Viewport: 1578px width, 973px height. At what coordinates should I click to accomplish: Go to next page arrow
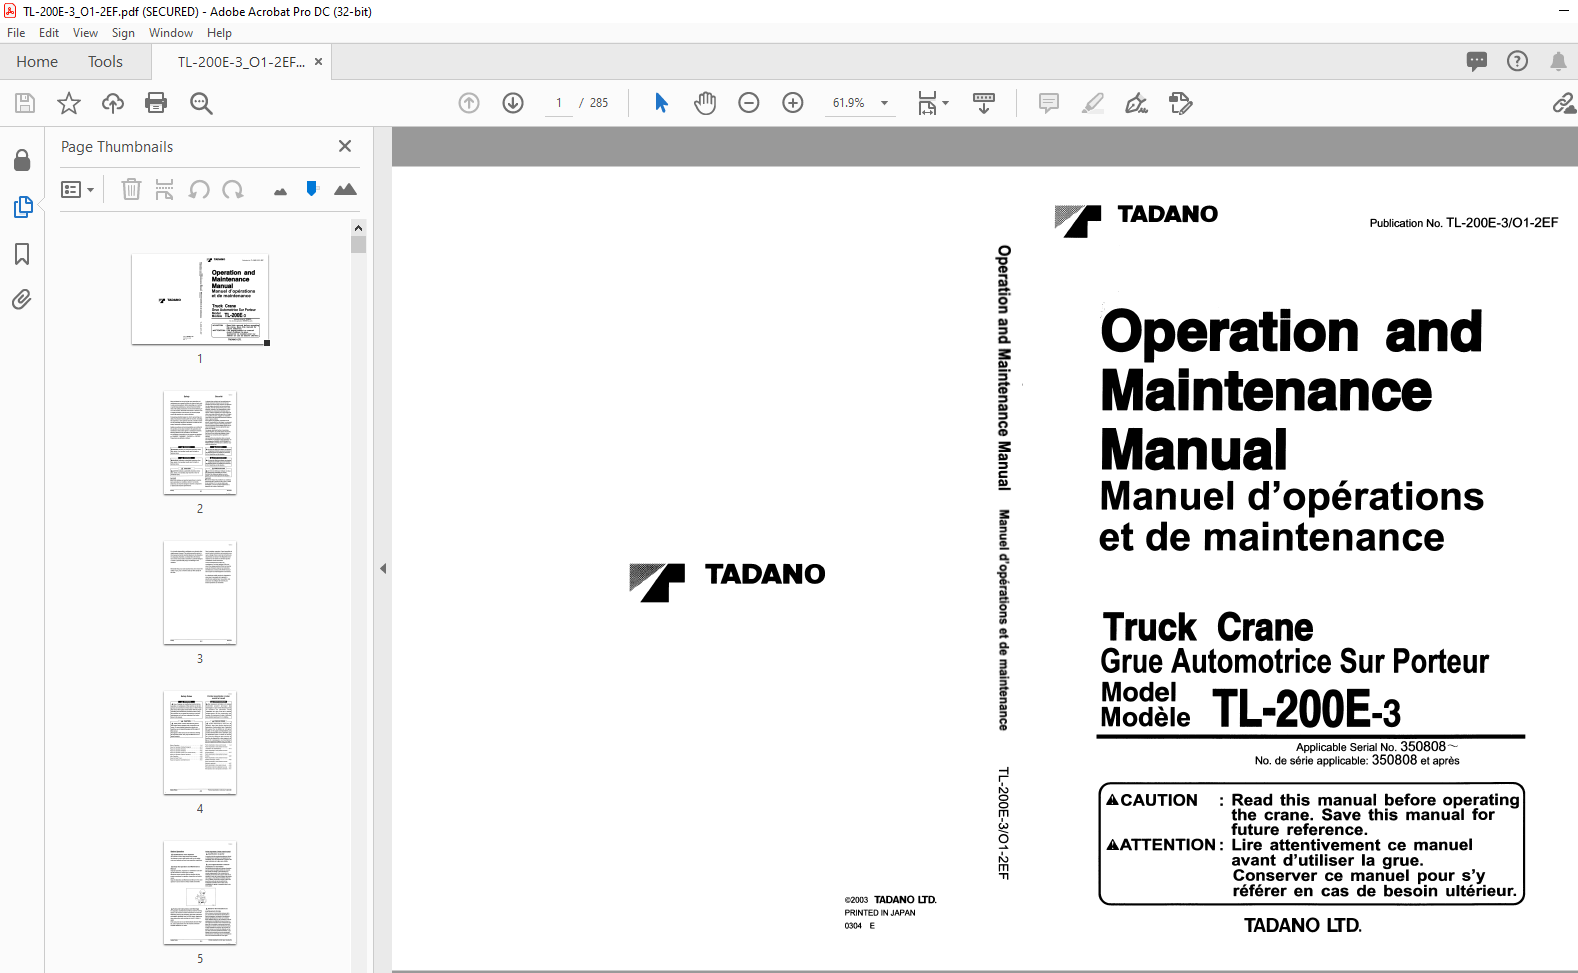pos(513,103)
